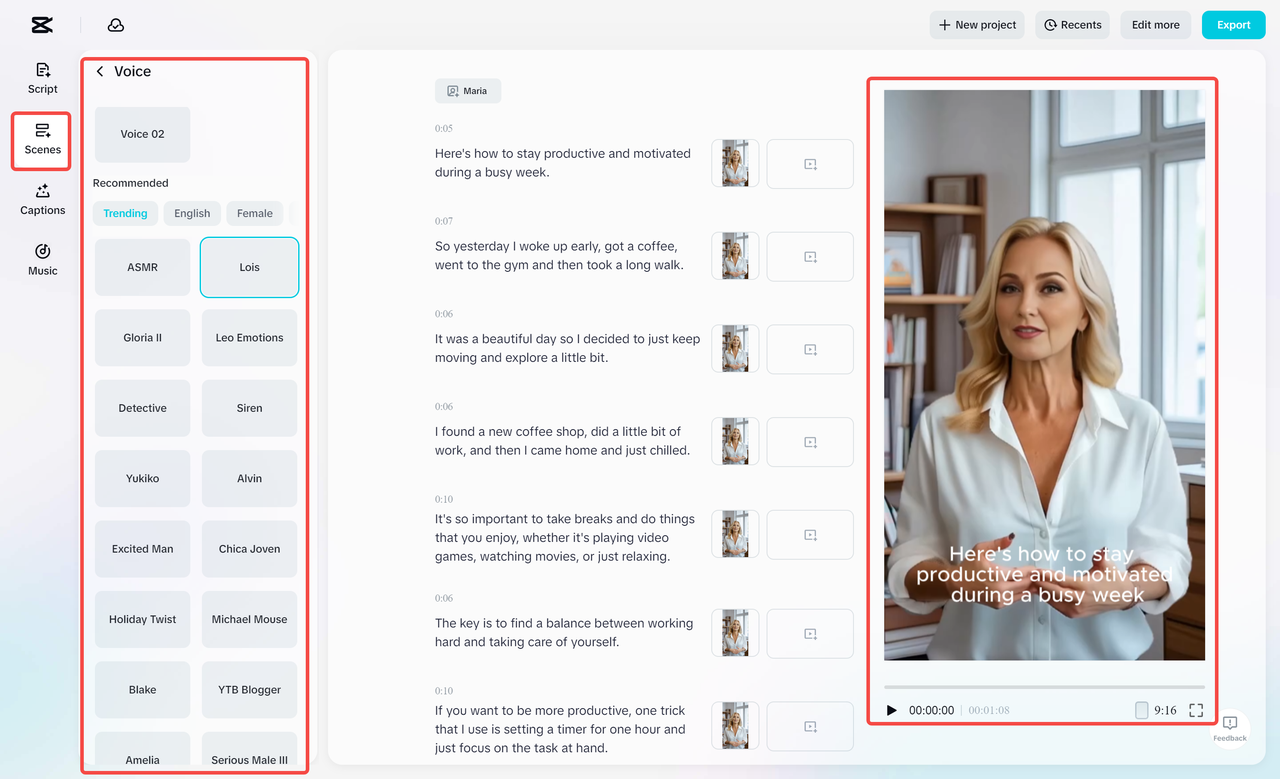Viewport: 1280px width, 779px height.
Task: Apply the Amelia voice
Action: (x=142, y=751)
